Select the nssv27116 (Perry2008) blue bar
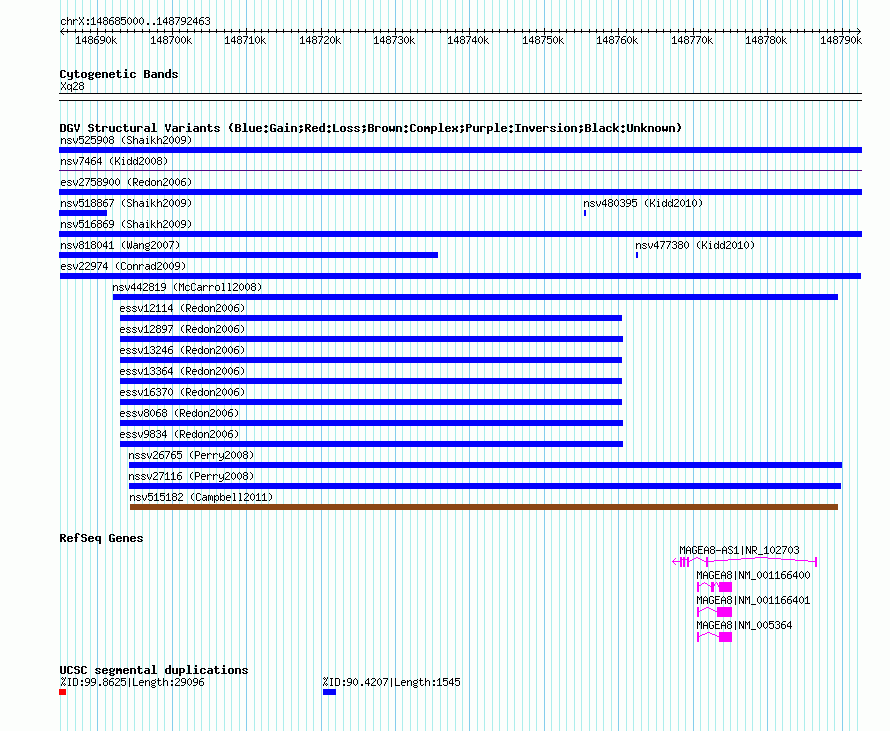890x731 pixels. (485, 486)
